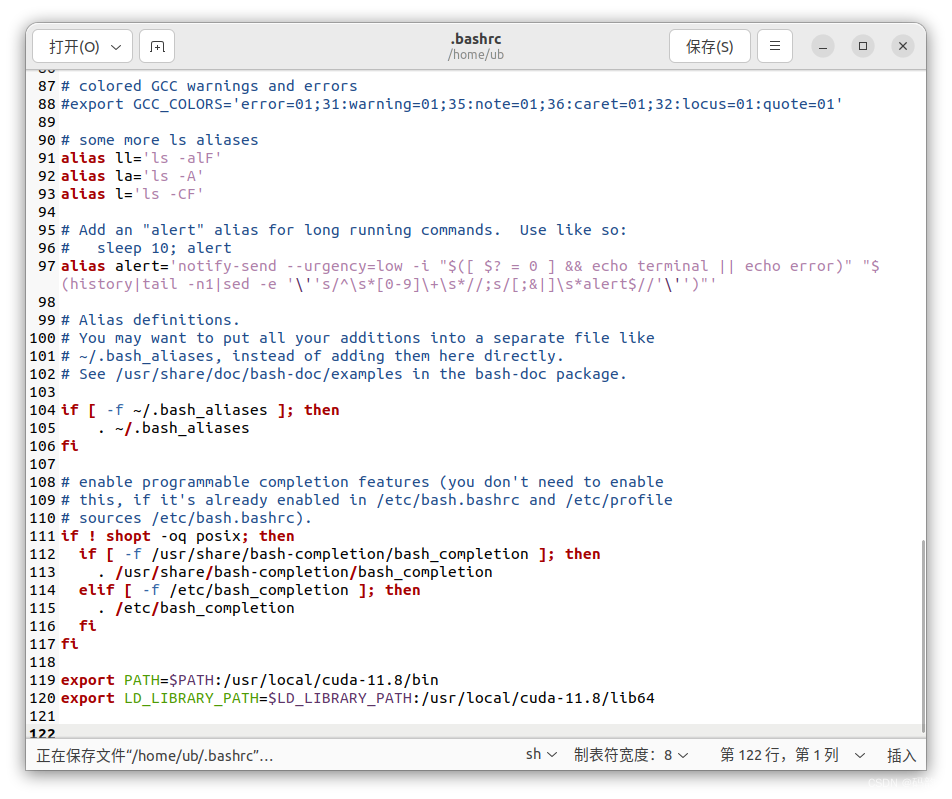Viewport: 952px width, 799px height.
Task: Click the ". ~/.bash_aliases" source line
Action: click(173, 428)
